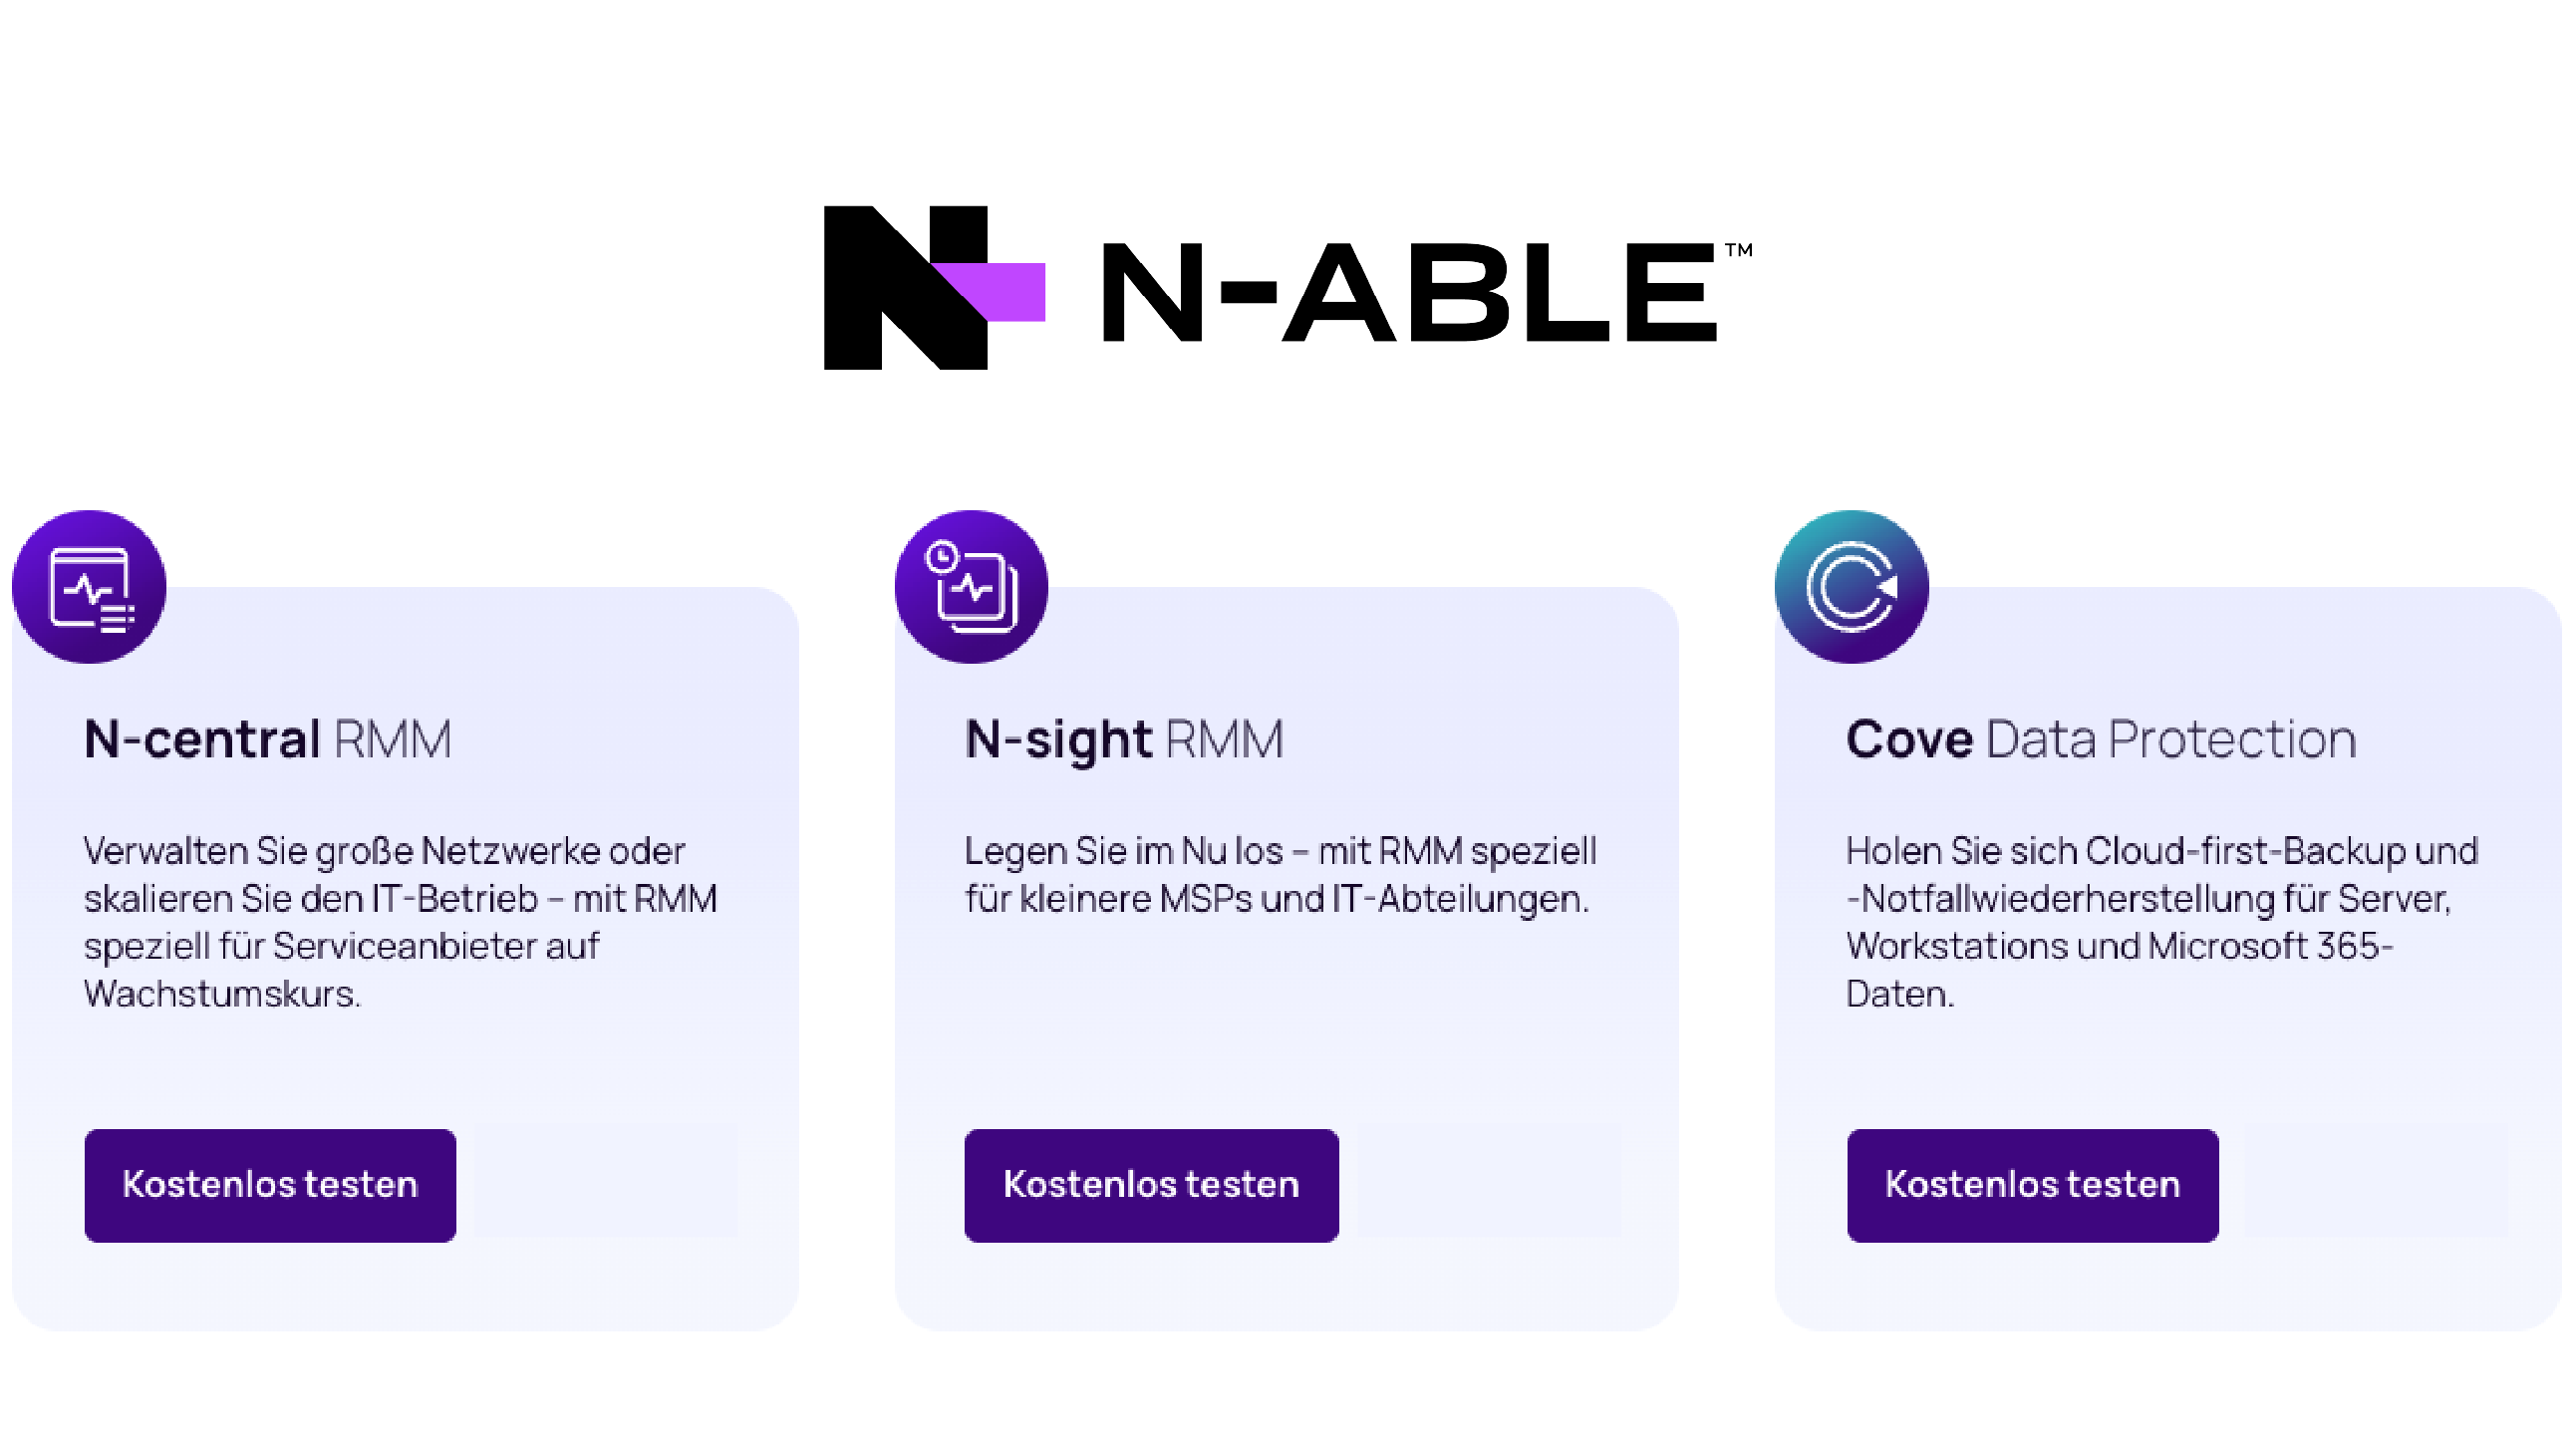Click the N-ABLE wordmark text

coord(1408,292)
